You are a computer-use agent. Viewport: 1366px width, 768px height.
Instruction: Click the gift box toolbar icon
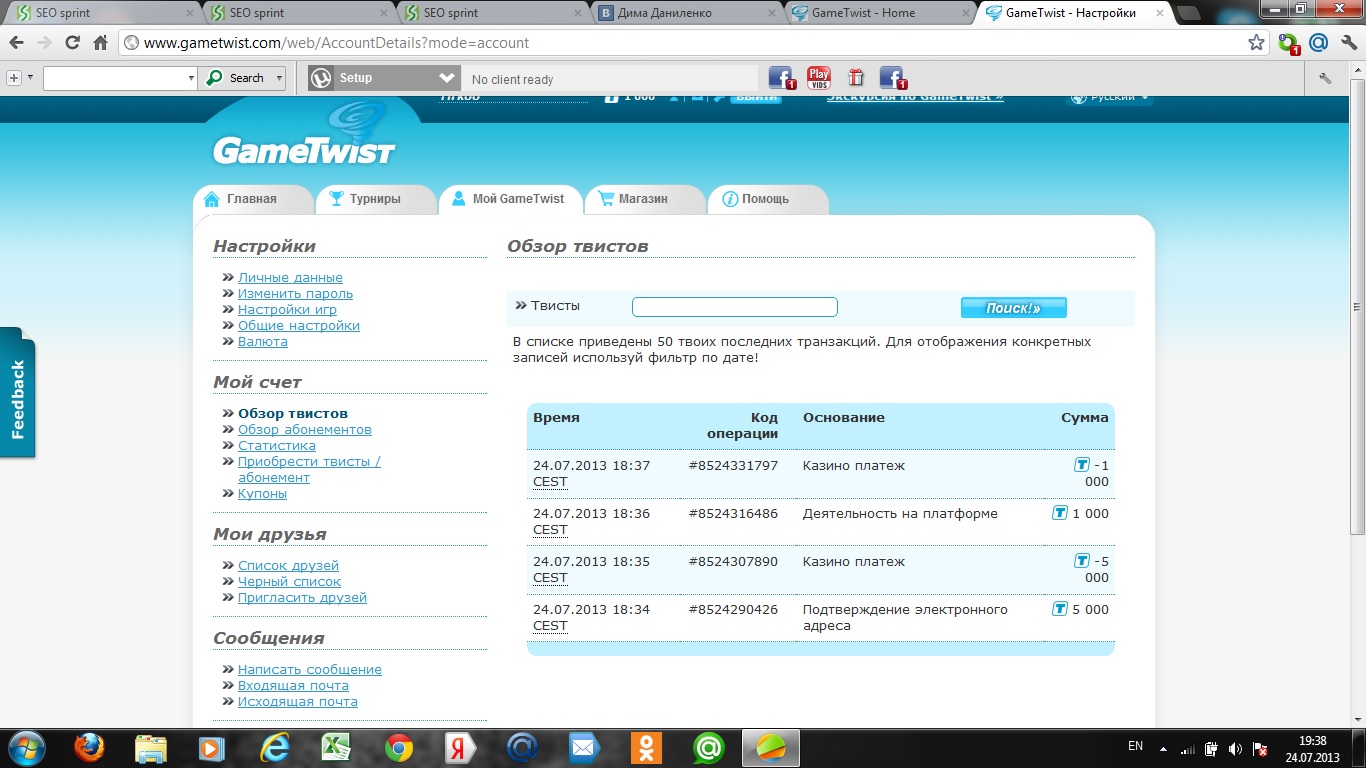click(x=856, y=78)
